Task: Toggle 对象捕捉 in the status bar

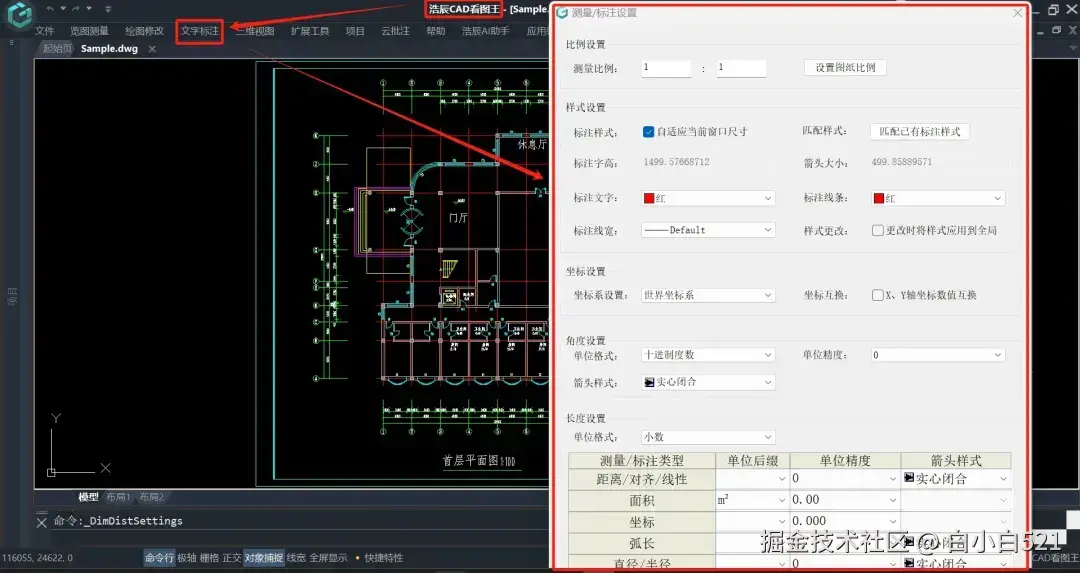Action: coord(264,558)
